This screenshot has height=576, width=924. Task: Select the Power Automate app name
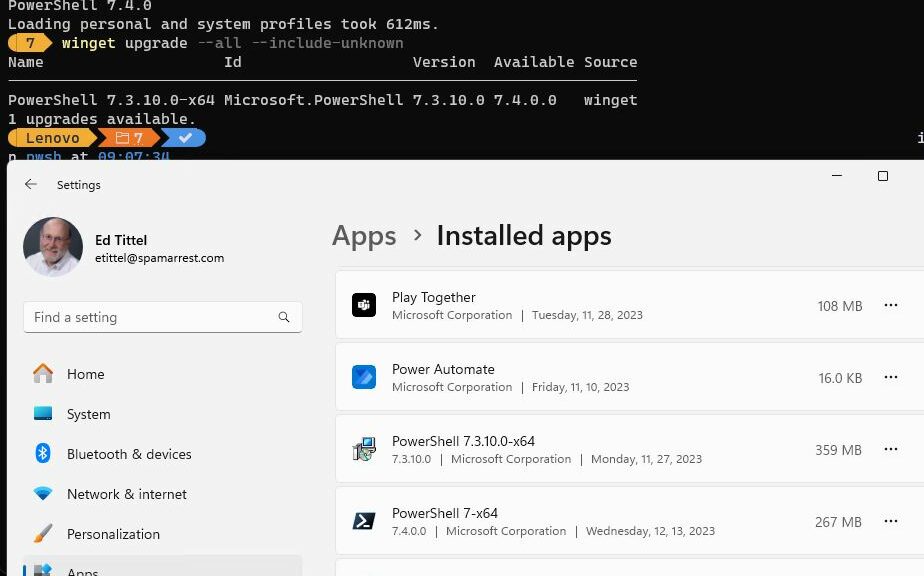(x=443, y=369)
